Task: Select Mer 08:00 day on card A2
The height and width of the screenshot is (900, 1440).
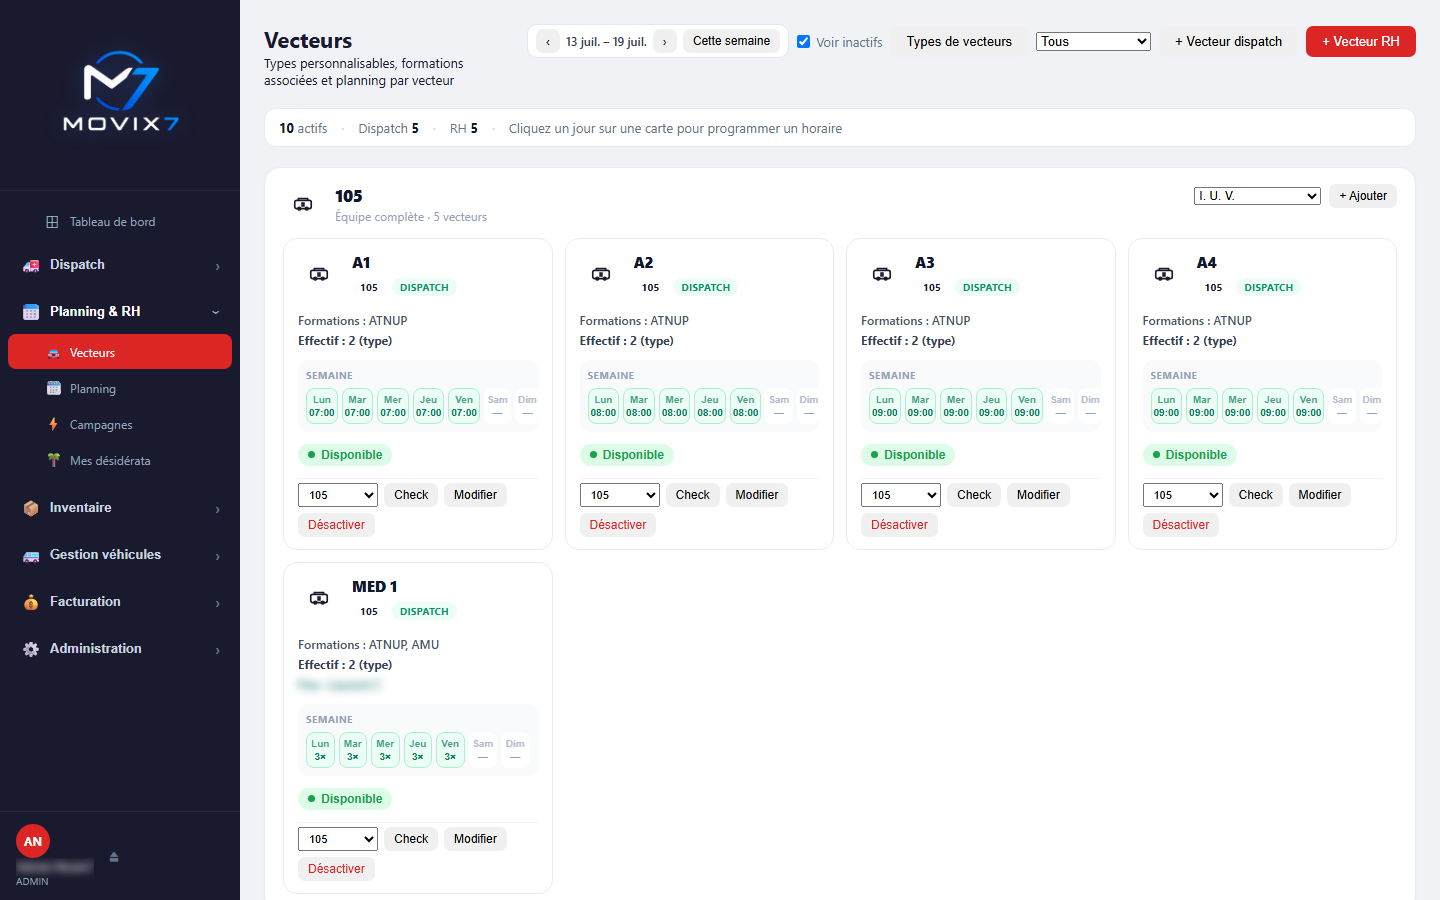Action: 675,406
